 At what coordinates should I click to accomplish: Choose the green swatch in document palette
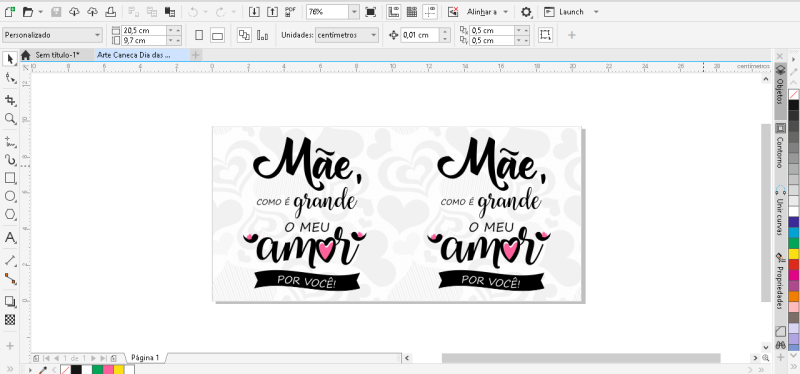point(97,369)
